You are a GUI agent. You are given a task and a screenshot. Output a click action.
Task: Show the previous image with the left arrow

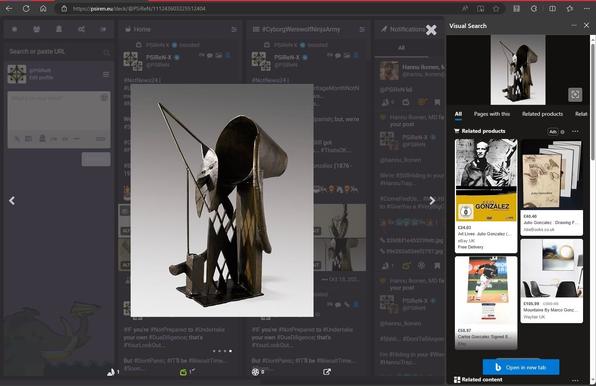click(x=12, y=201)
